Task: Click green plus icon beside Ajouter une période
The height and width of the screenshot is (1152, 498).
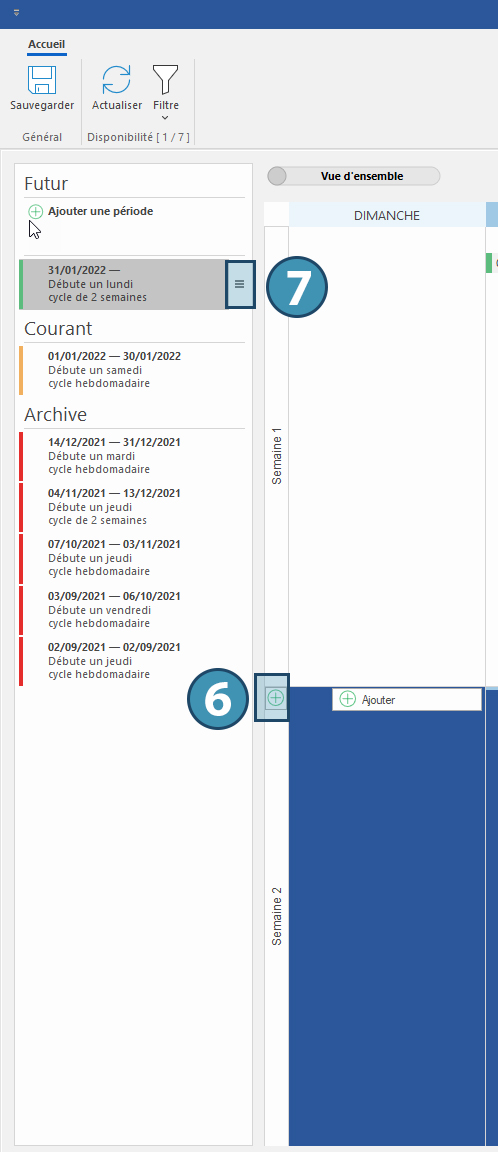Action: click(35, 212)
